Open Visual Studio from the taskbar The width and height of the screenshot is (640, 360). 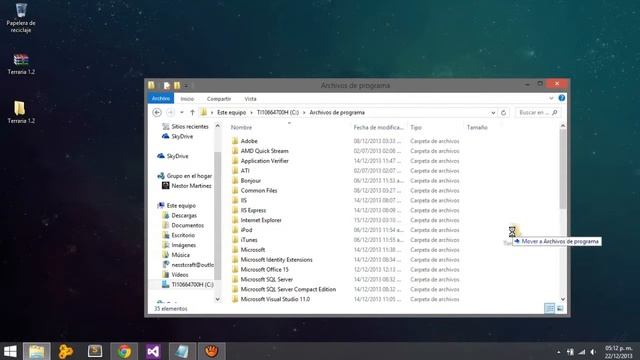click(153, 351)
